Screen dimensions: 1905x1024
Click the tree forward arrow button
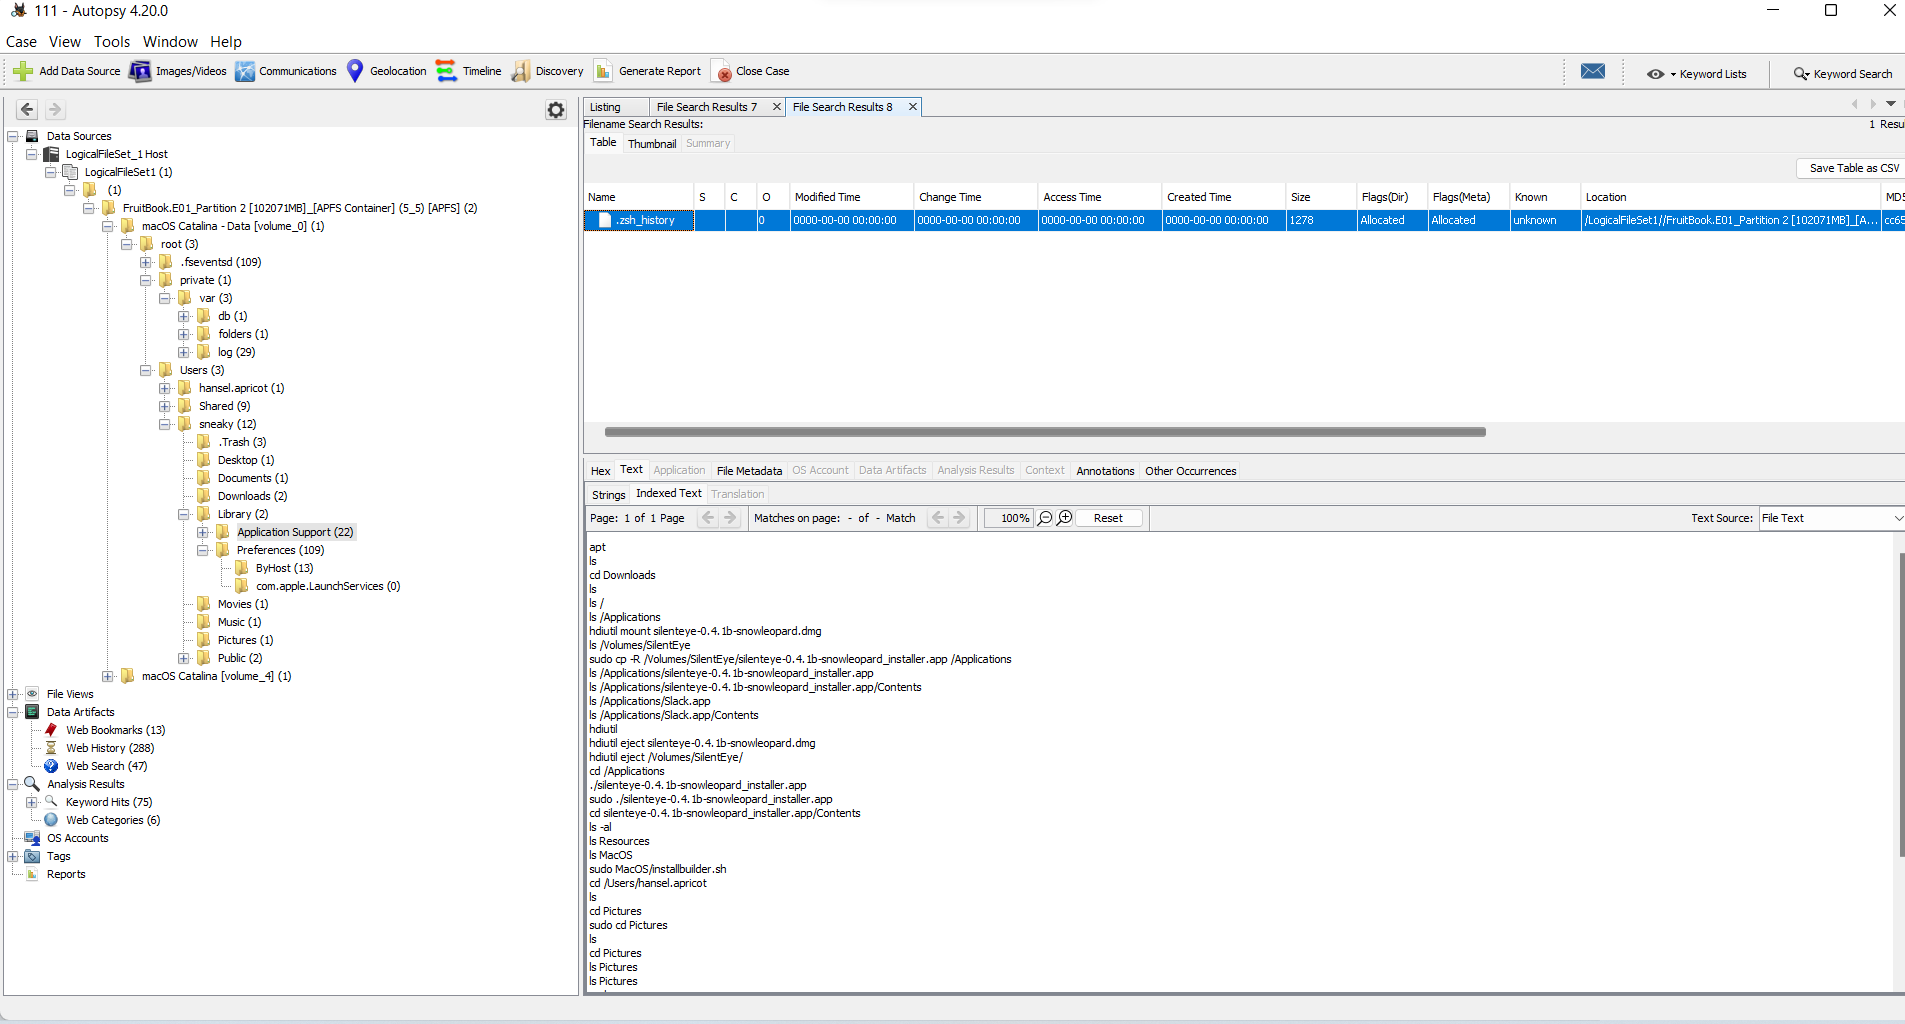55,110
